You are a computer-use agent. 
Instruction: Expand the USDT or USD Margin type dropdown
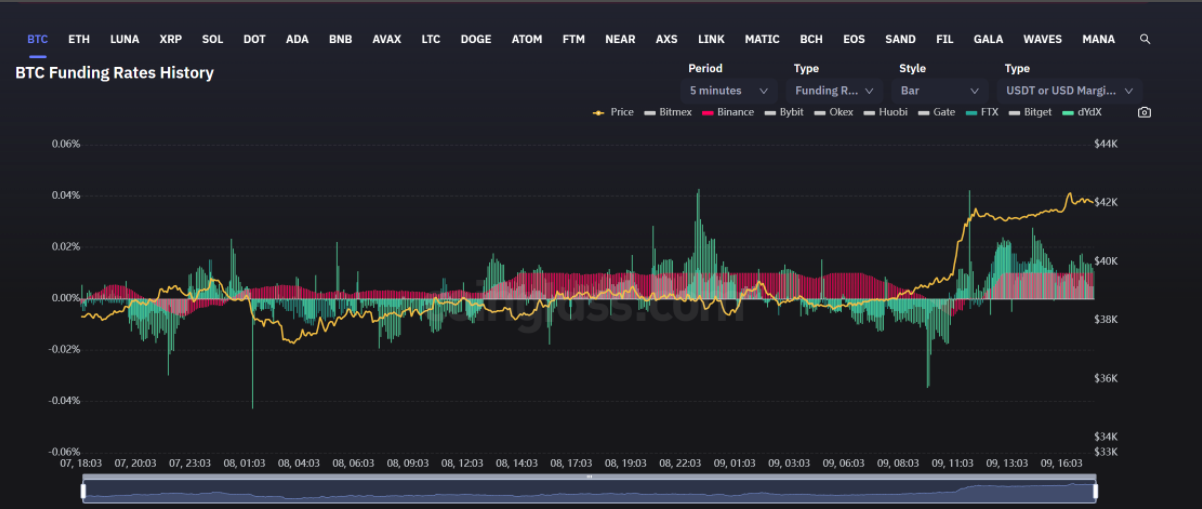1070,90
